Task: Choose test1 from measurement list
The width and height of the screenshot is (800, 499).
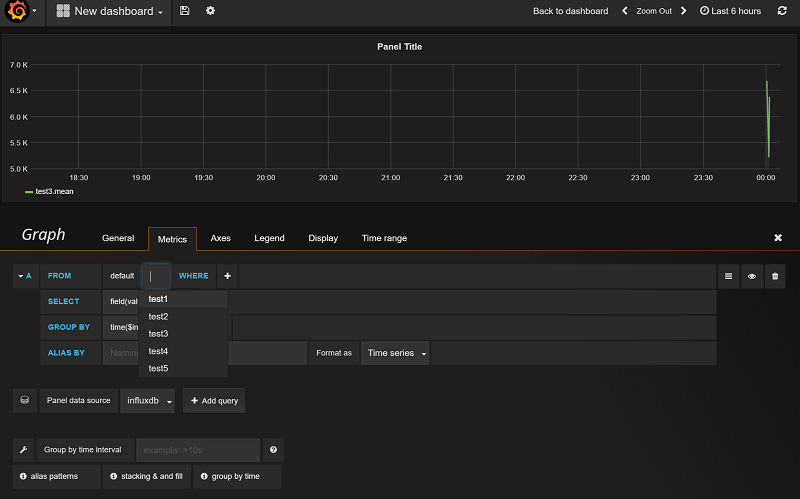Action: pyautogui.click(x=183, y=299)
